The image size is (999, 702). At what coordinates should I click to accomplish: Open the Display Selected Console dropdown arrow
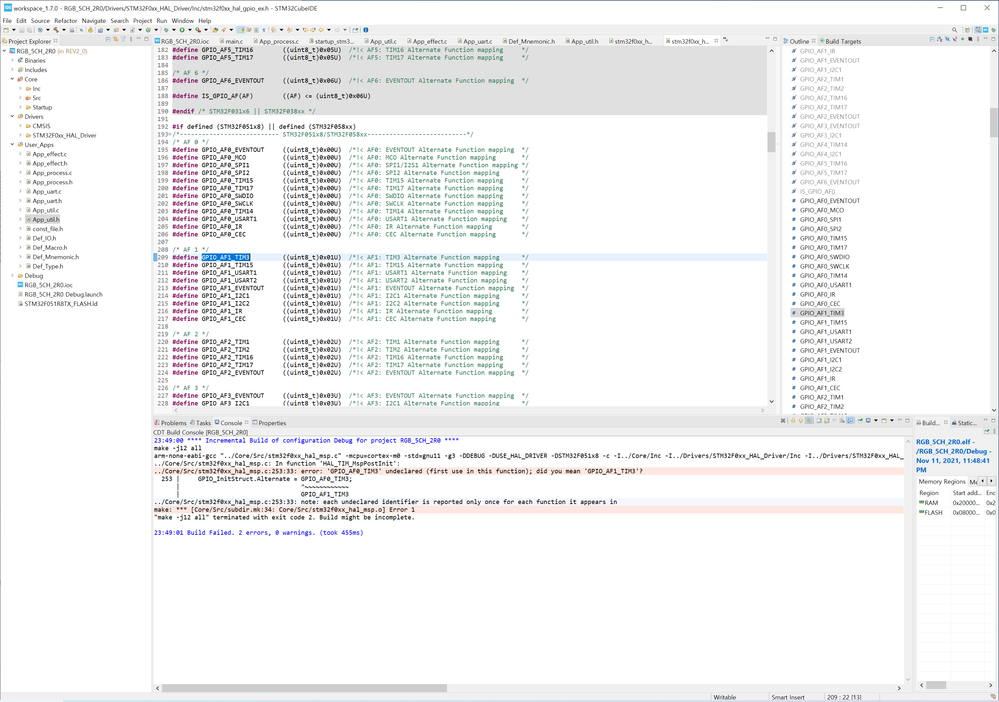(x=875, y=421)
